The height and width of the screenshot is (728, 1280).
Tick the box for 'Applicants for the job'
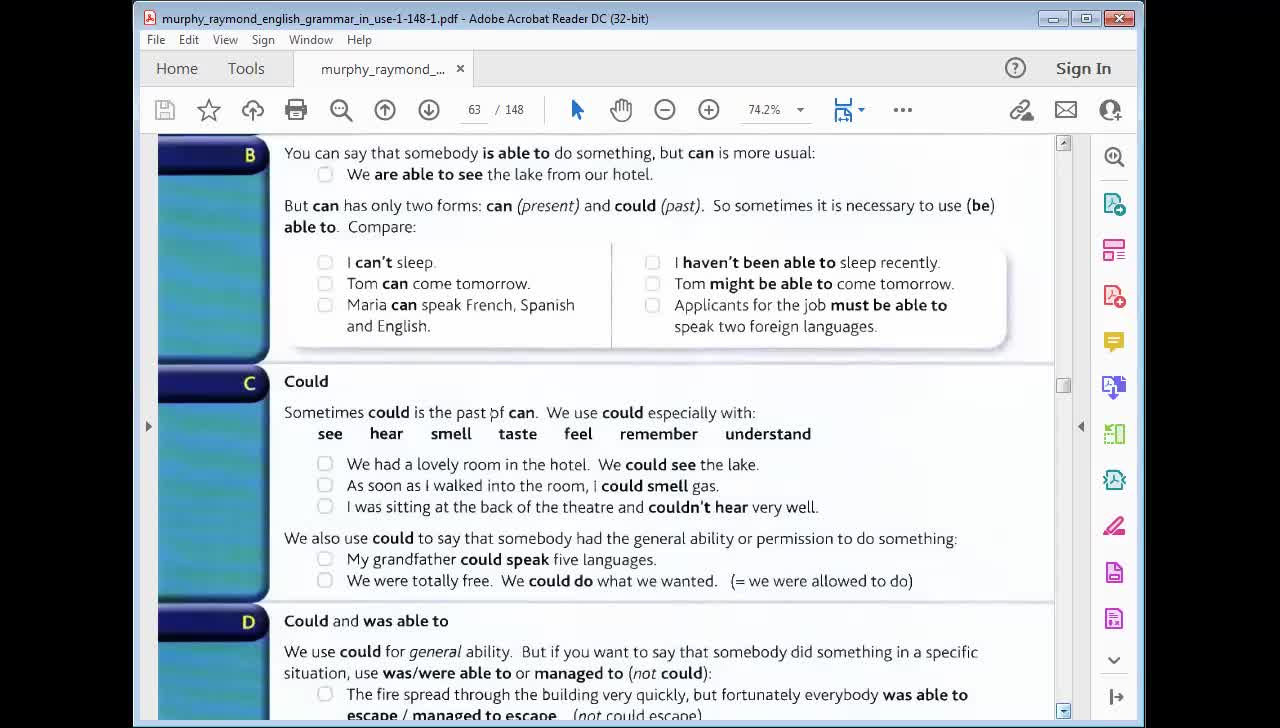(652, 305)
